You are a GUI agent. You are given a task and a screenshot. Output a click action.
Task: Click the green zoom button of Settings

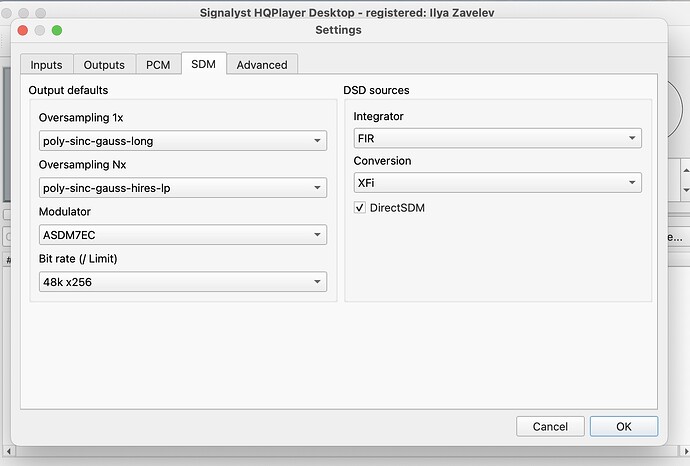[x=57, y=30]
